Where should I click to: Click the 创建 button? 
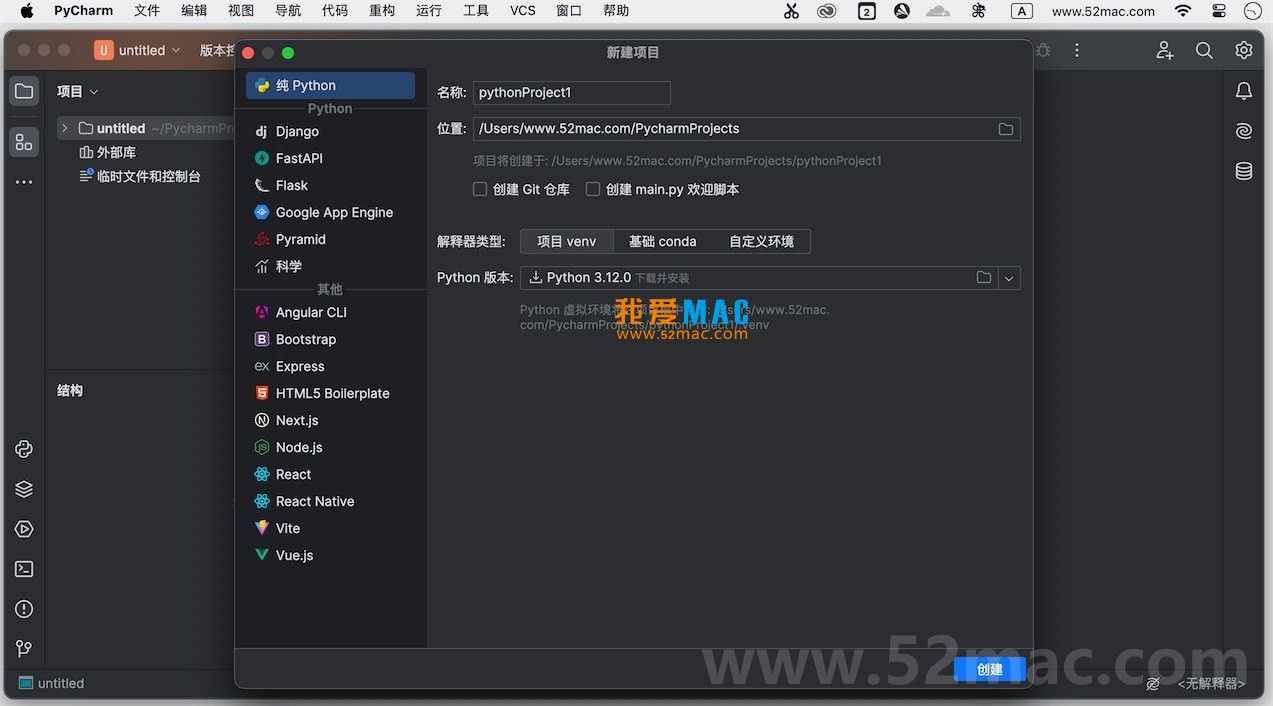tap(990, 669)
